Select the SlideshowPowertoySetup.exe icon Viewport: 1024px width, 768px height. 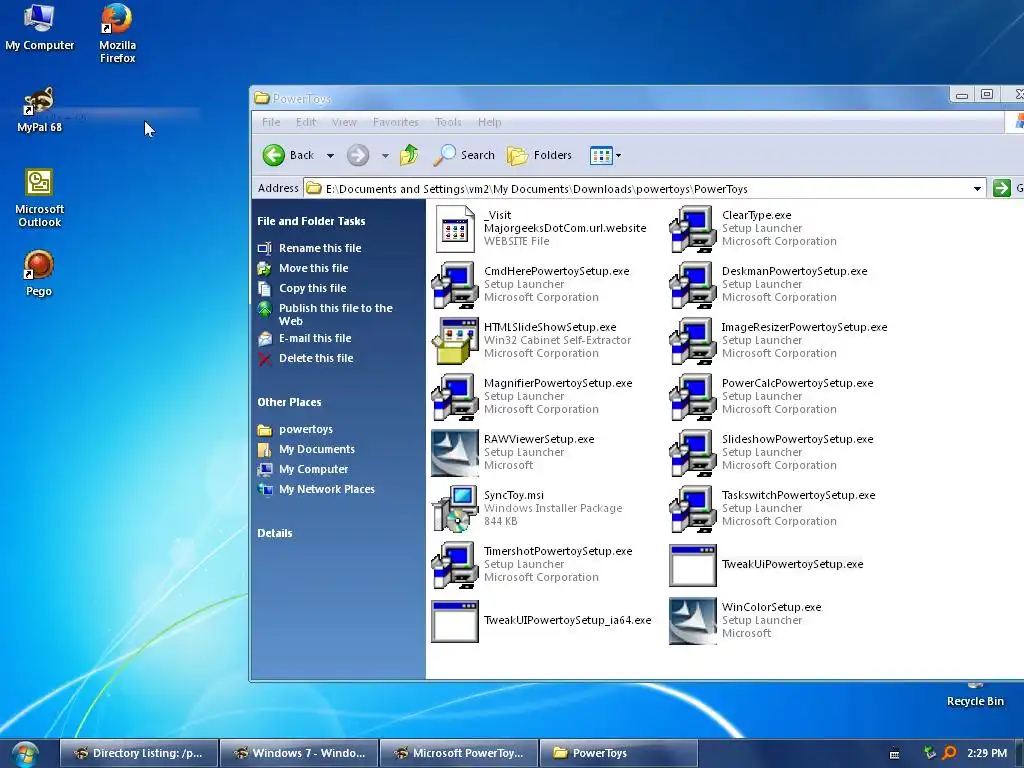point(693,453)
